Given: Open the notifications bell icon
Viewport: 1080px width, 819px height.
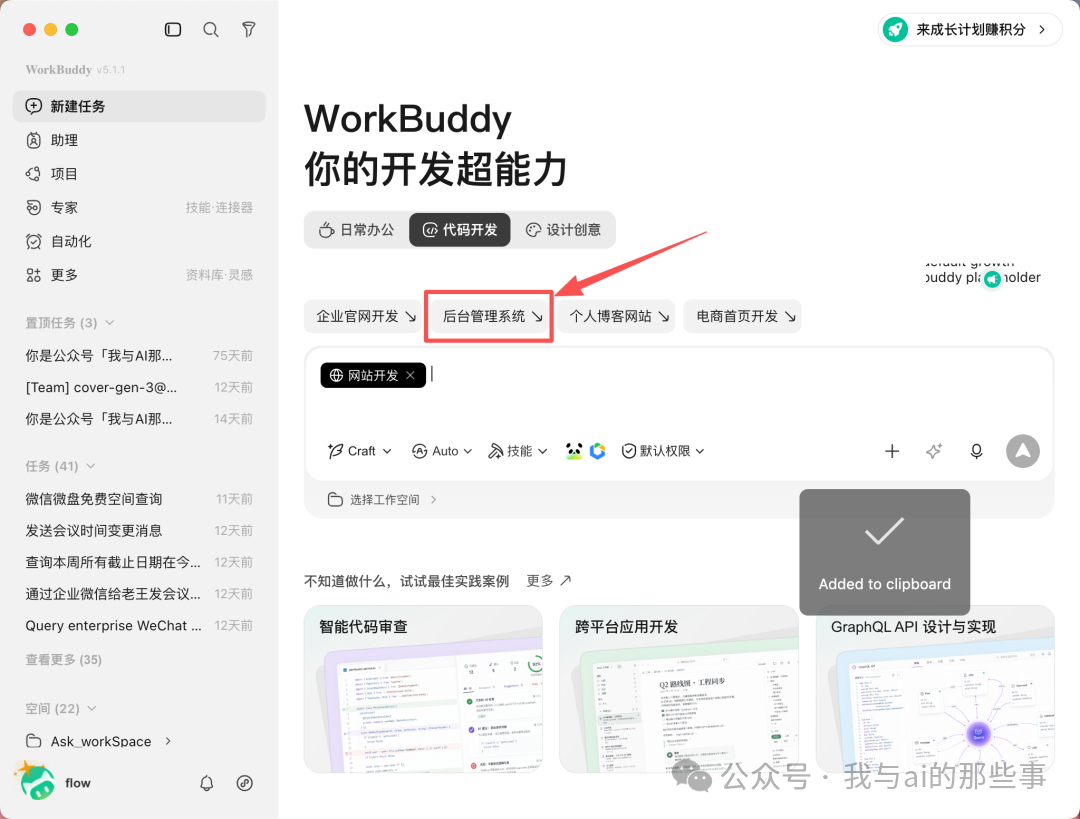Looking at the screenshot, I should pos(207,783).
